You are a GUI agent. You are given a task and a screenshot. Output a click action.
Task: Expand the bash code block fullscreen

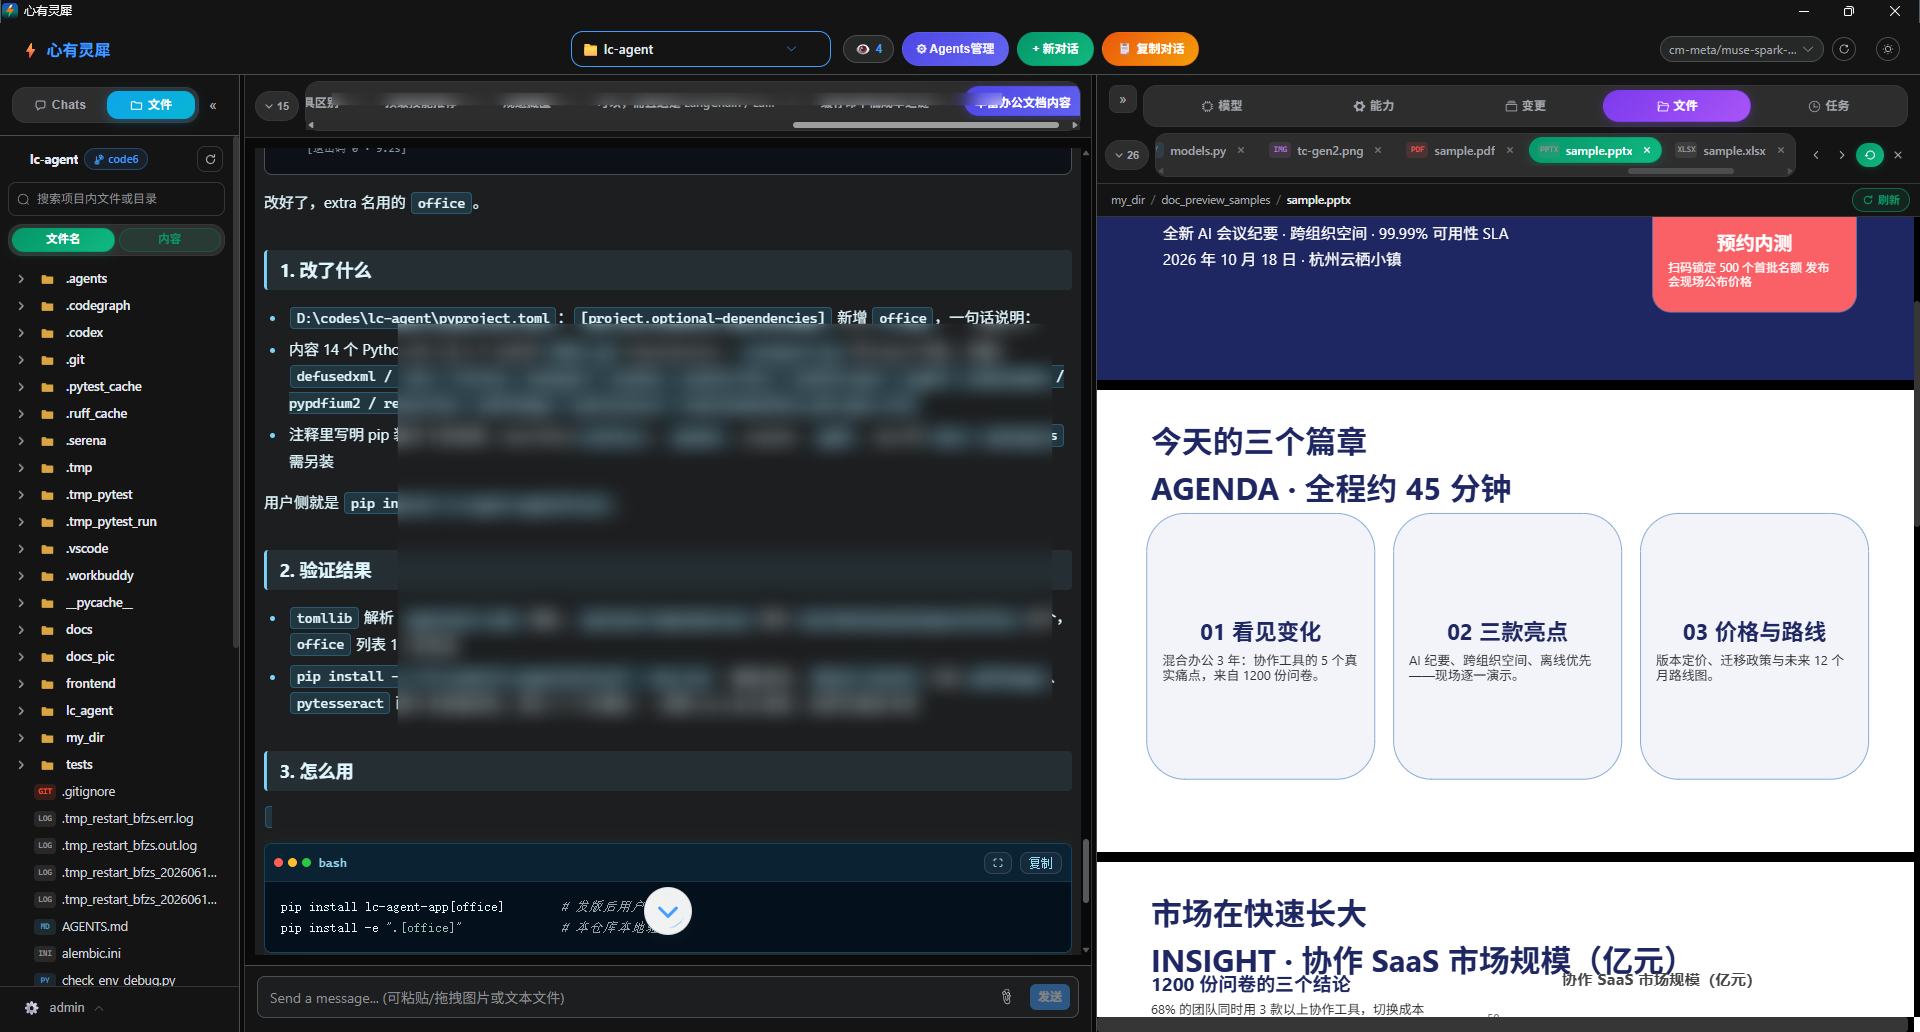pos(998,863)
